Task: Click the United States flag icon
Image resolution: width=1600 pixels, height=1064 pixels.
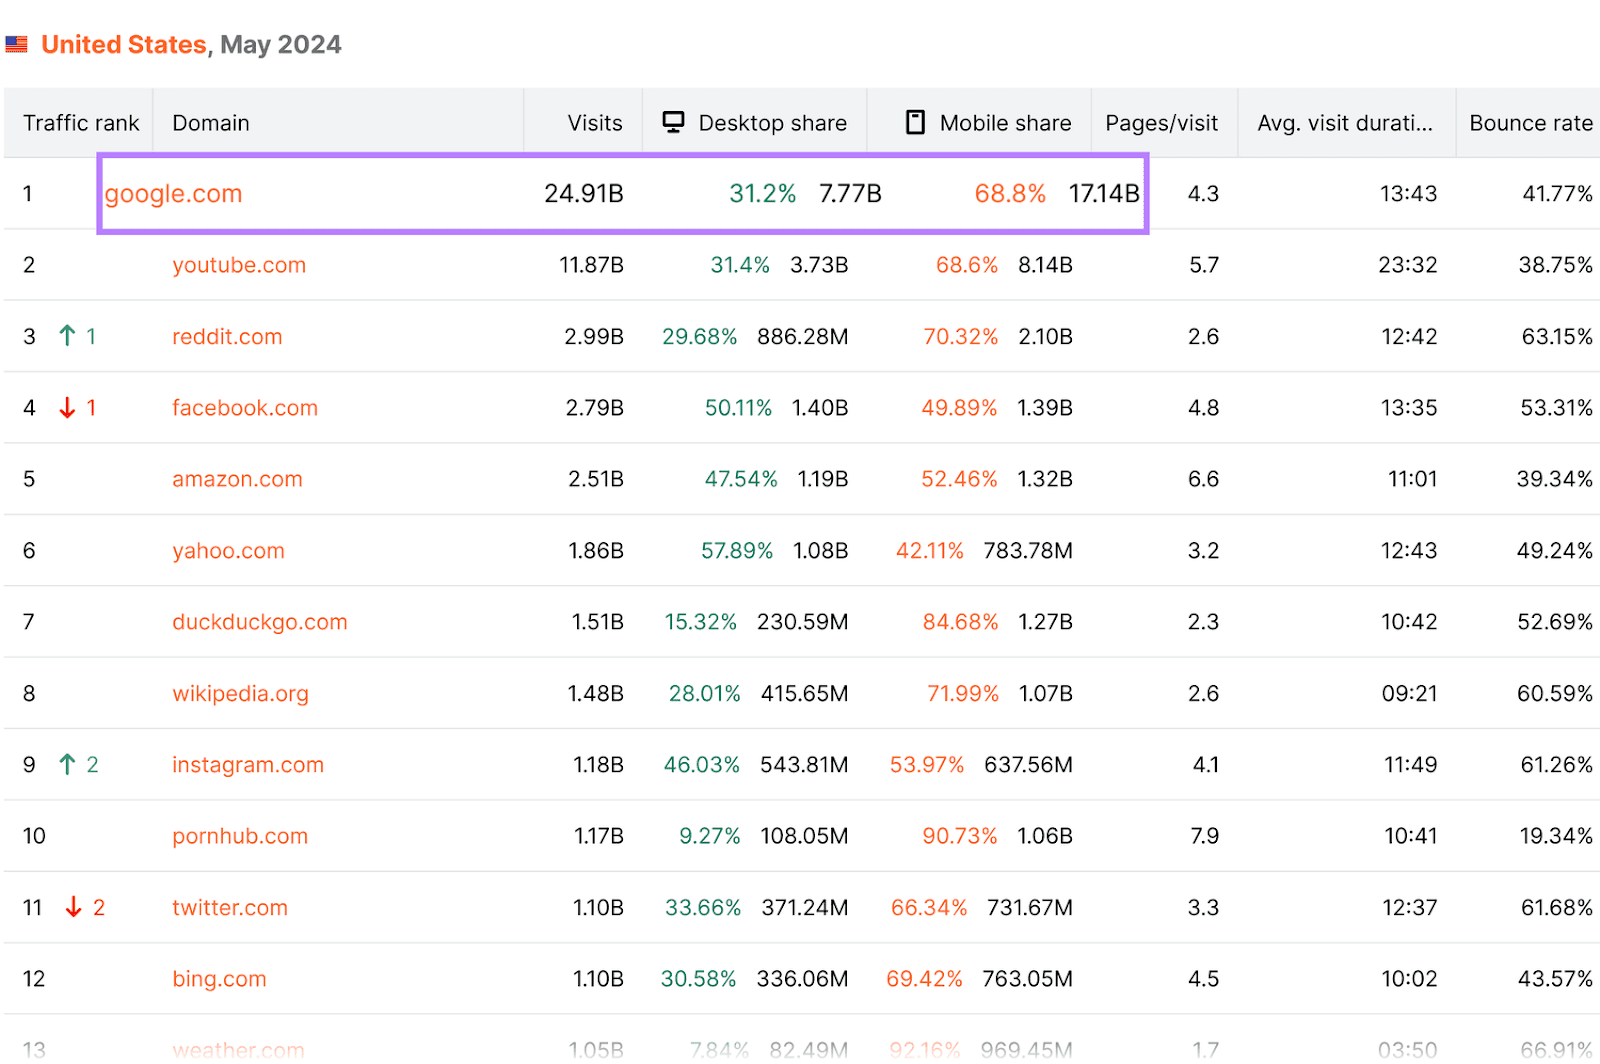Action: pyautogui.click(x=17, y=43)
